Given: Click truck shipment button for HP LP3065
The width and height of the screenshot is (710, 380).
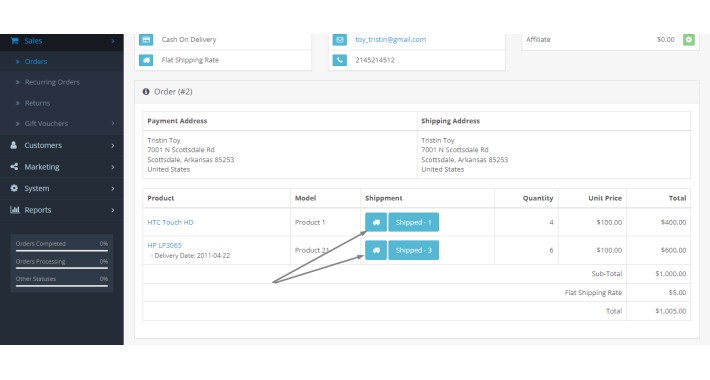Looking at the screenshot, I should (x=376, y=250).
